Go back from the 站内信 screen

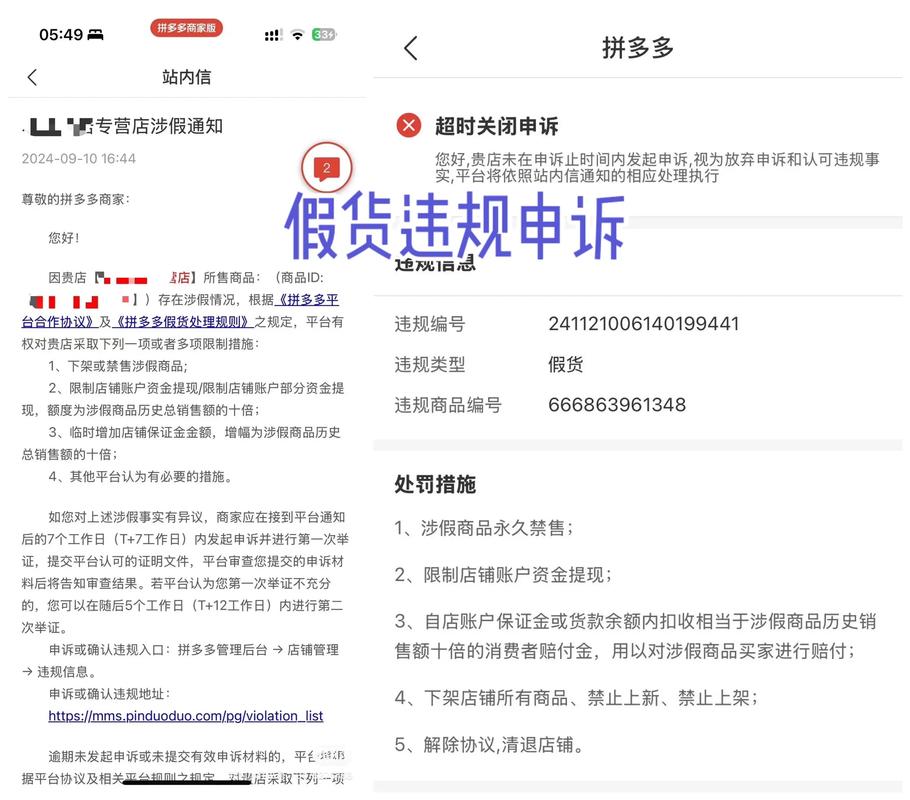pyautogui.click(x=32, y=77)
